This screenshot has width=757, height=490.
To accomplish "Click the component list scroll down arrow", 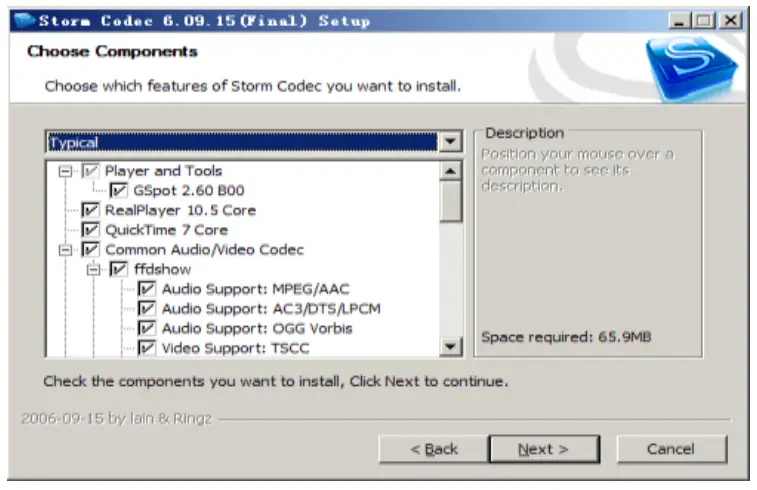I will pyautogui.click(x=450, y=347).
